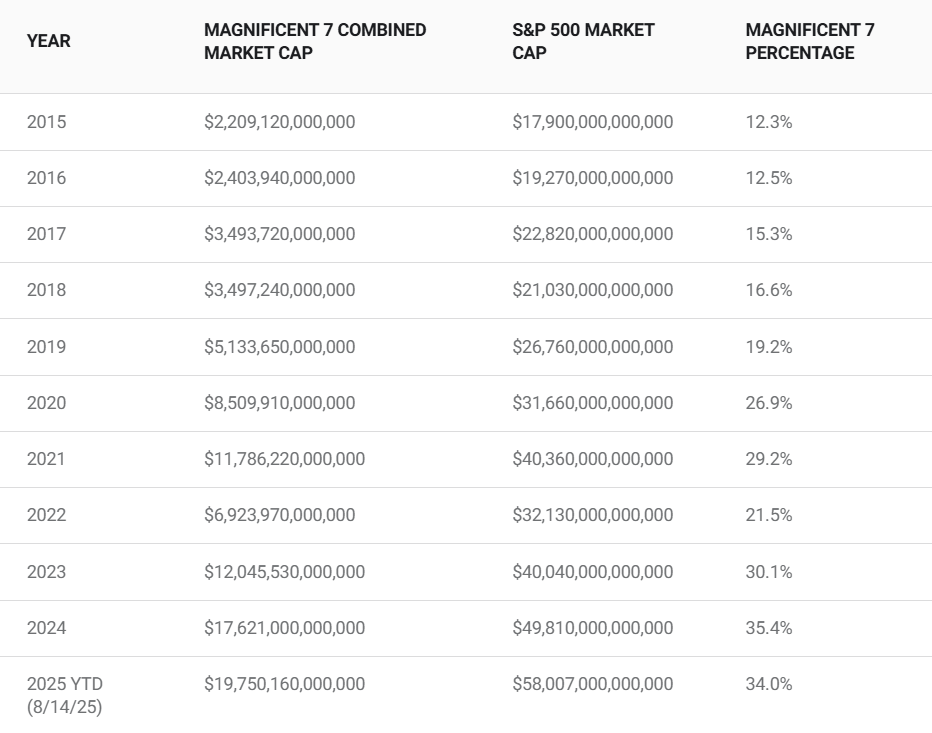Select the 21.5% percentage cell

(x=769, y=514)
